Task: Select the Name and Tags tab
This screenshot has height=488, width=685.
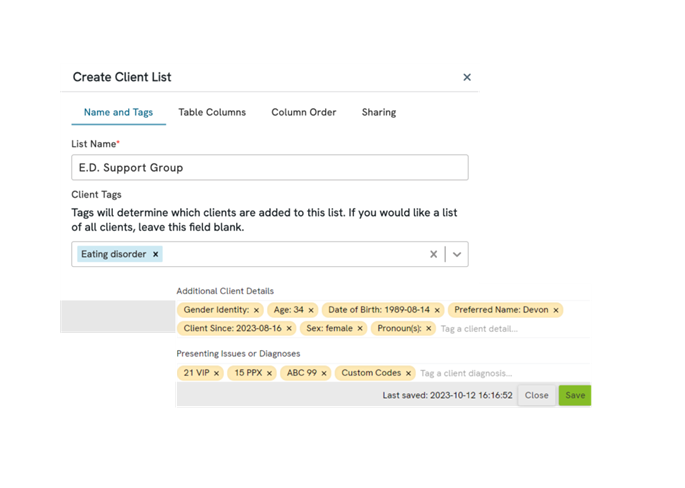Action: tap(118, 112)
